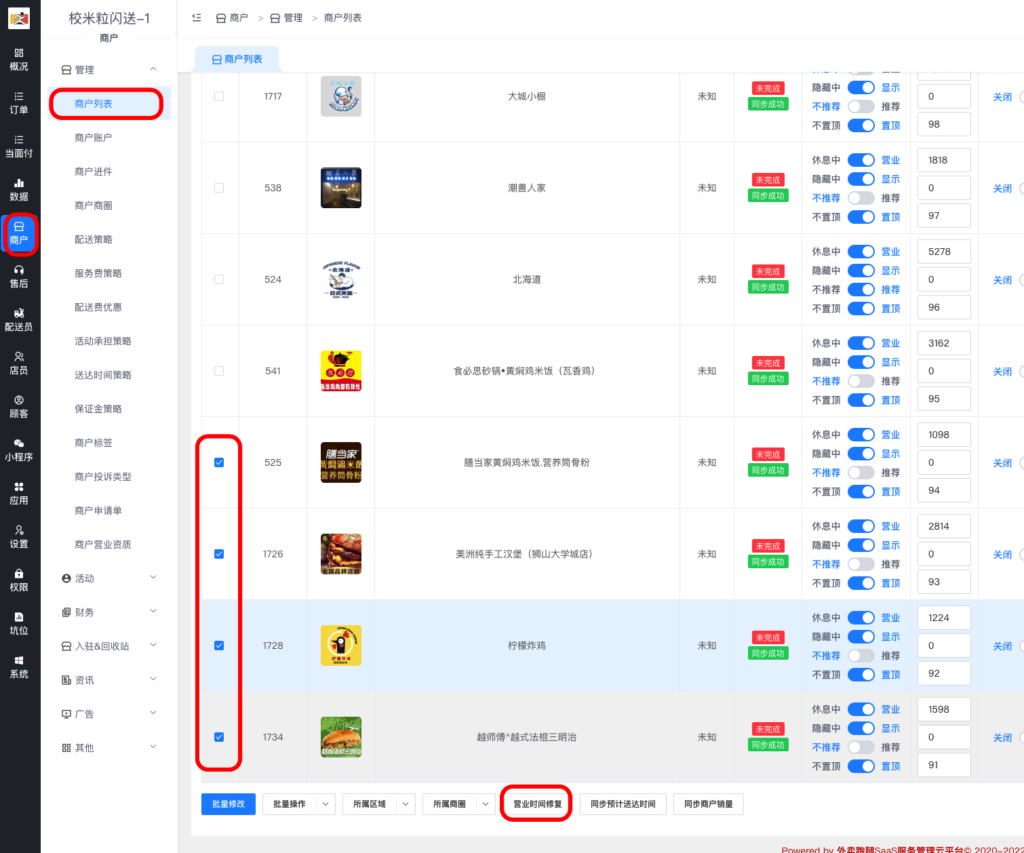Collapse sidebar via breadcrumb menu-fold icon
The image size is (1024, 853).
(x=195, y=18)
